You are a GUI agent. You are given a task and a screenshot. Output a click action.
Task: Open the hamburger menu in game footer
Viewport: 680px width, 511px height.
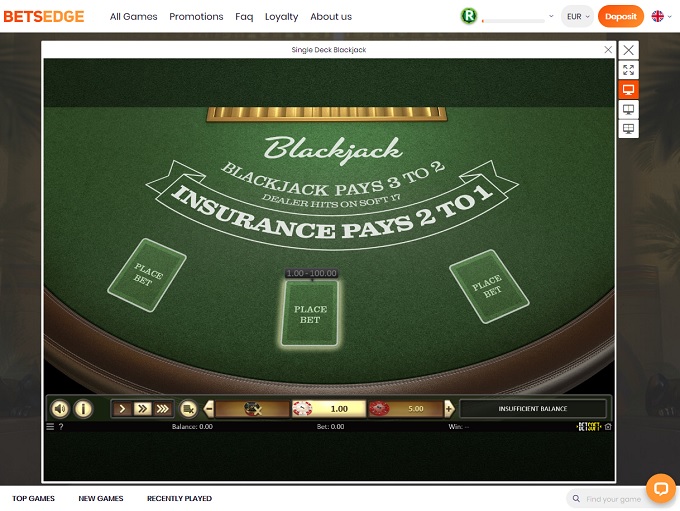pos(50,427)
